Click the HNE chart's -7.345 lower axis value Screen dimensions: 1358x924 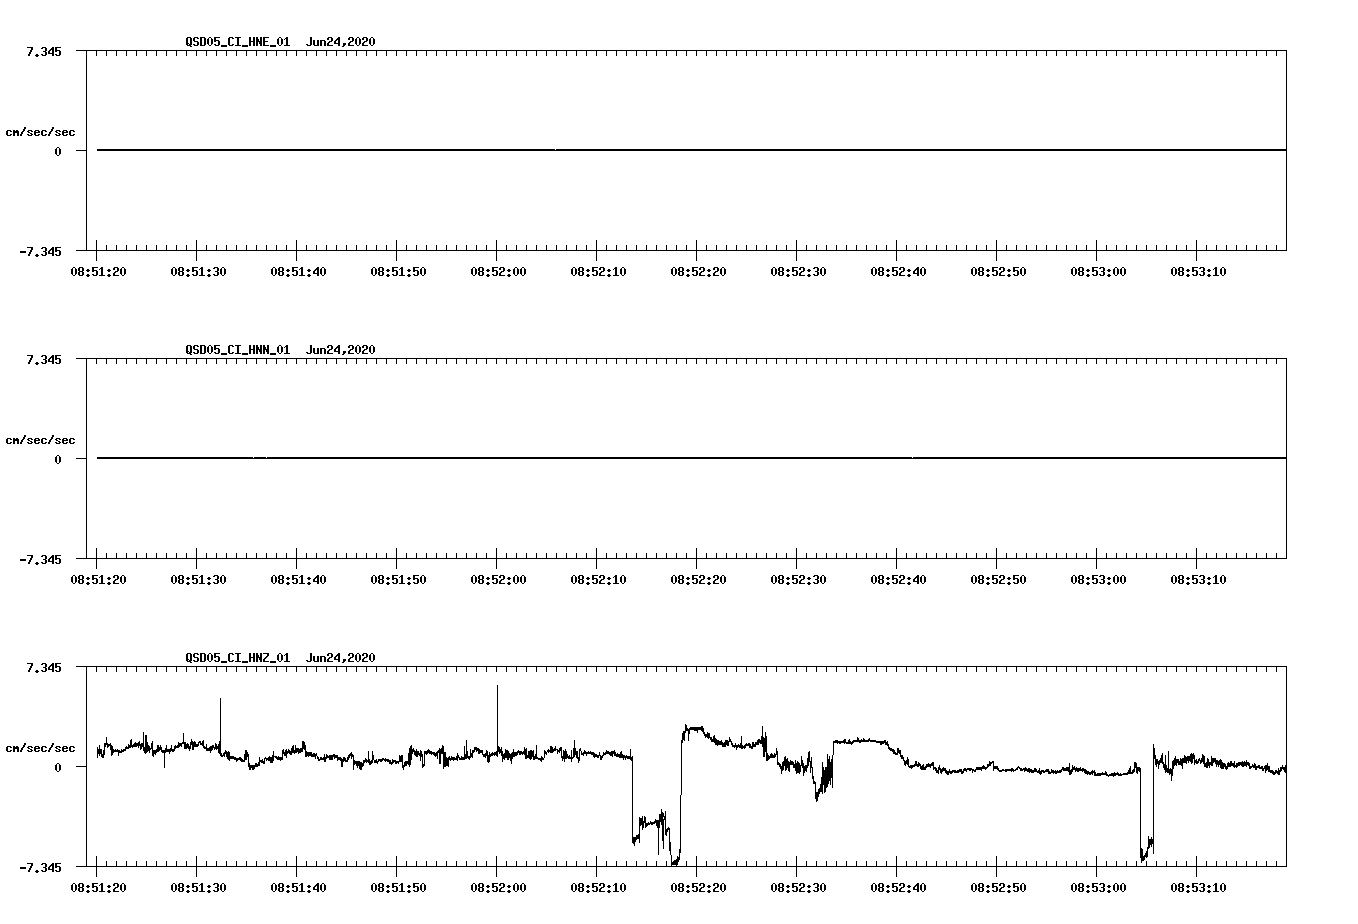(40, 251)
